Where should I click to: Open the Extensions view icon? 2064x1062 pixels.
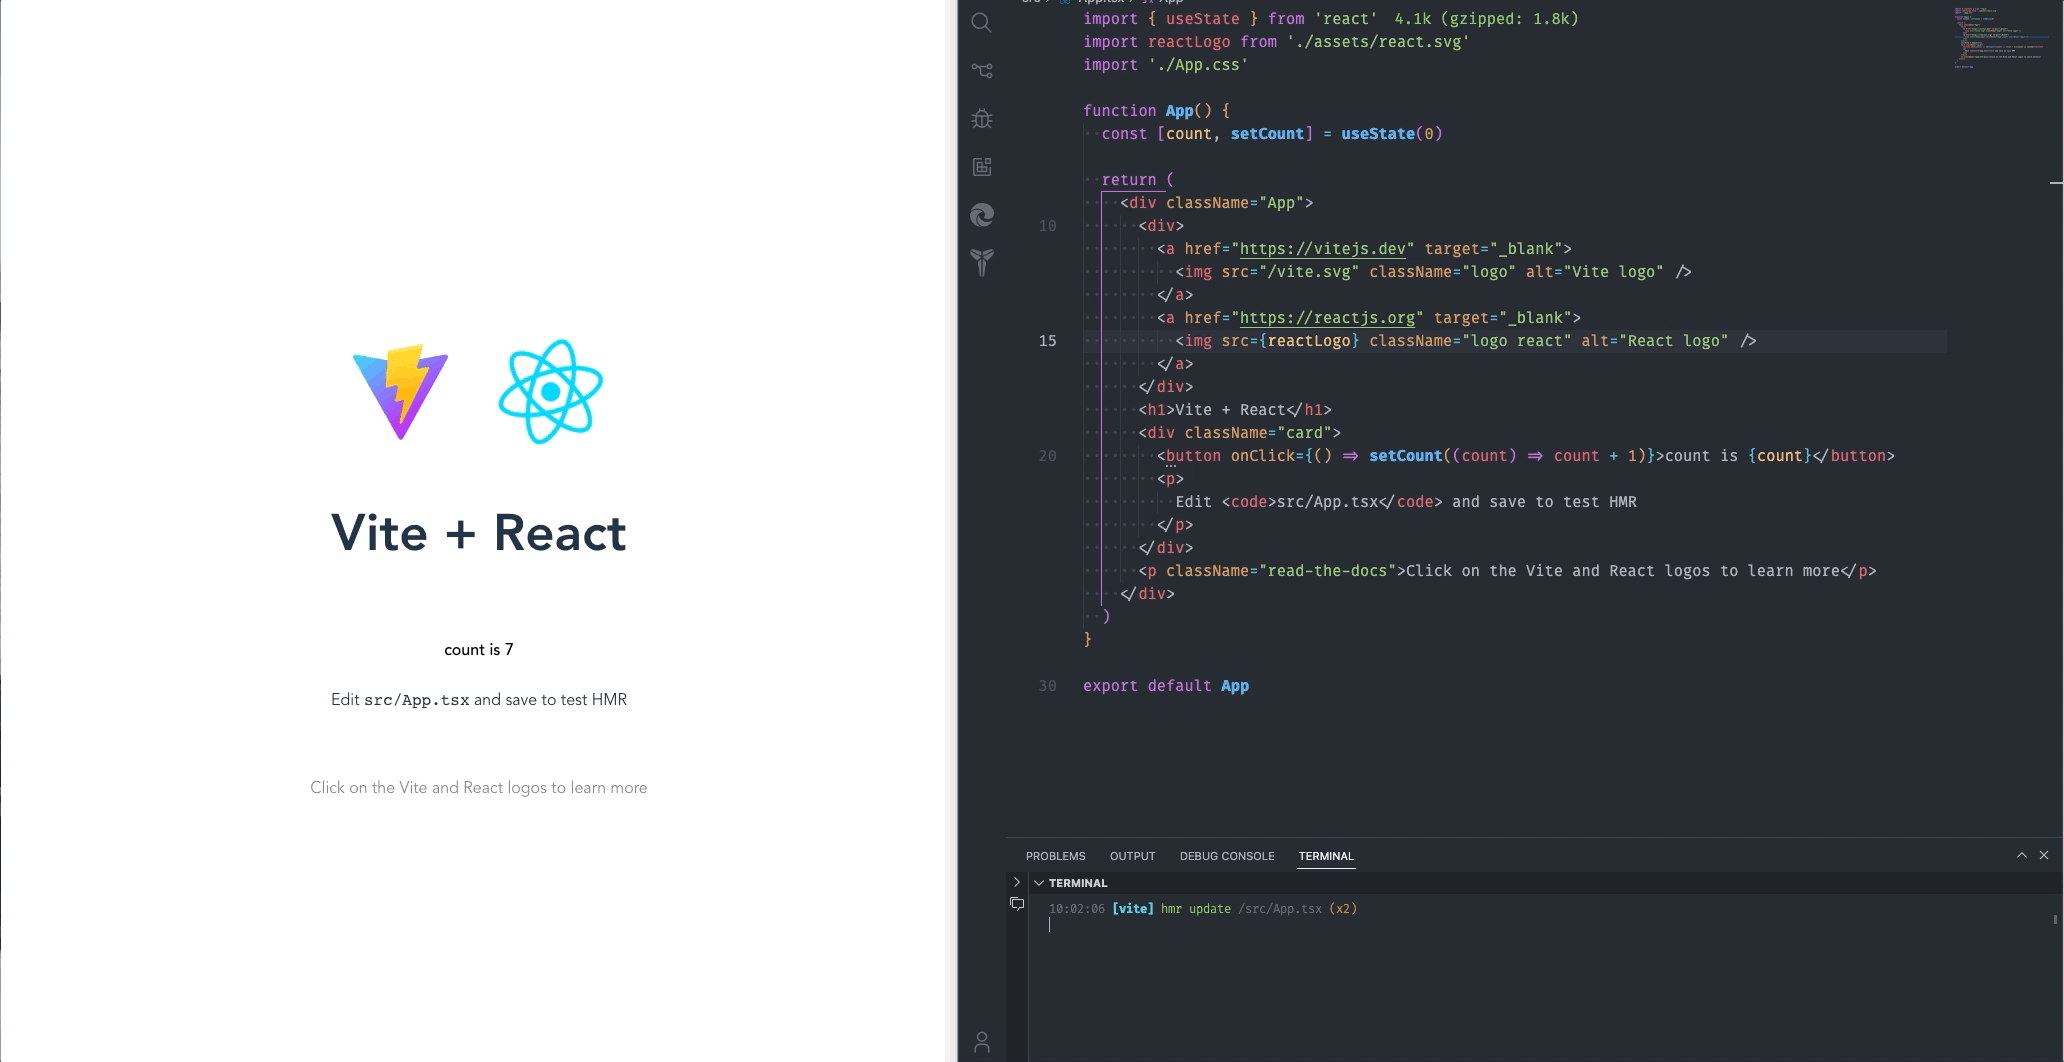pyautogui.click(x=982, y=167)
